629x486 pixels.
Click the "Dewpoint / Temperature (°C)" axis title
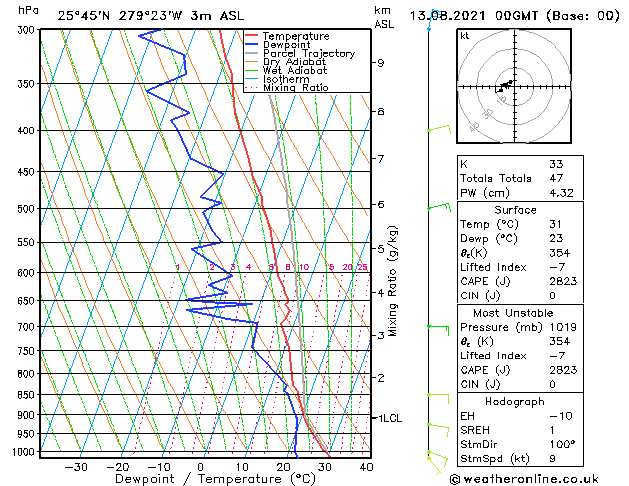(x=215, y=479)
